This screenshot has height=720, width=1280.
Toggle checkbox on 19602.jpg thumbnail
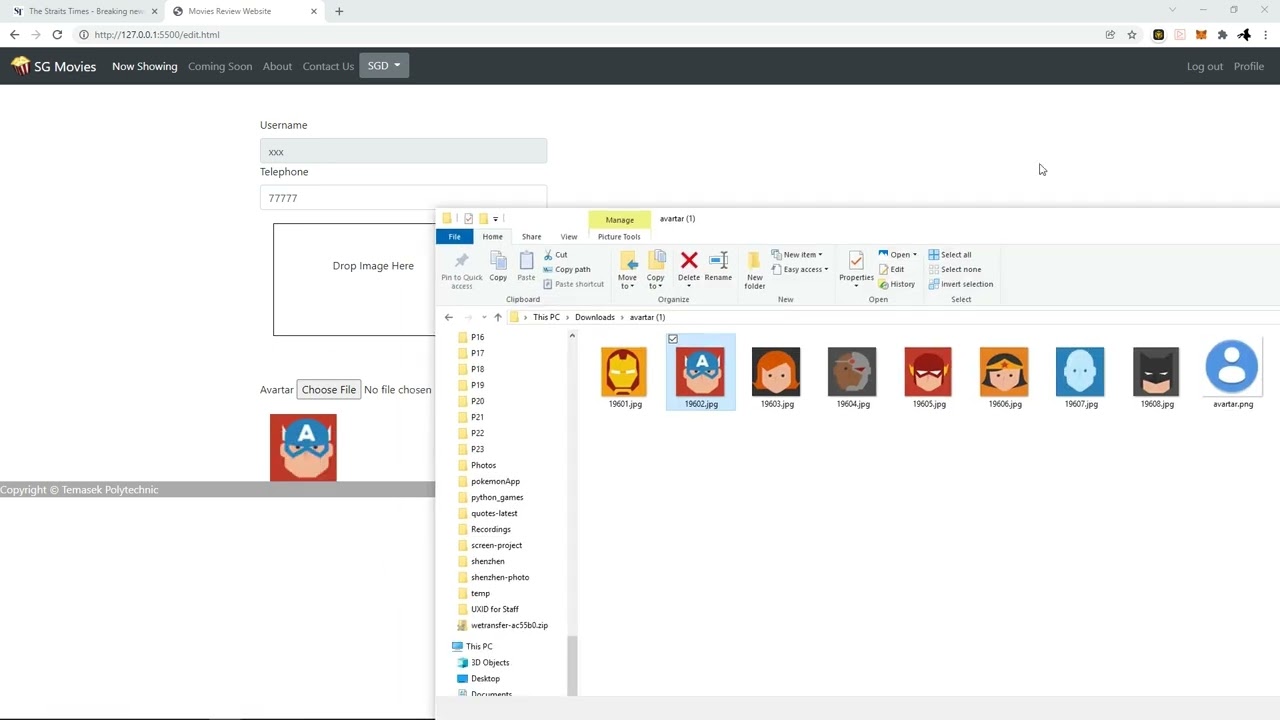coord(673,340)
